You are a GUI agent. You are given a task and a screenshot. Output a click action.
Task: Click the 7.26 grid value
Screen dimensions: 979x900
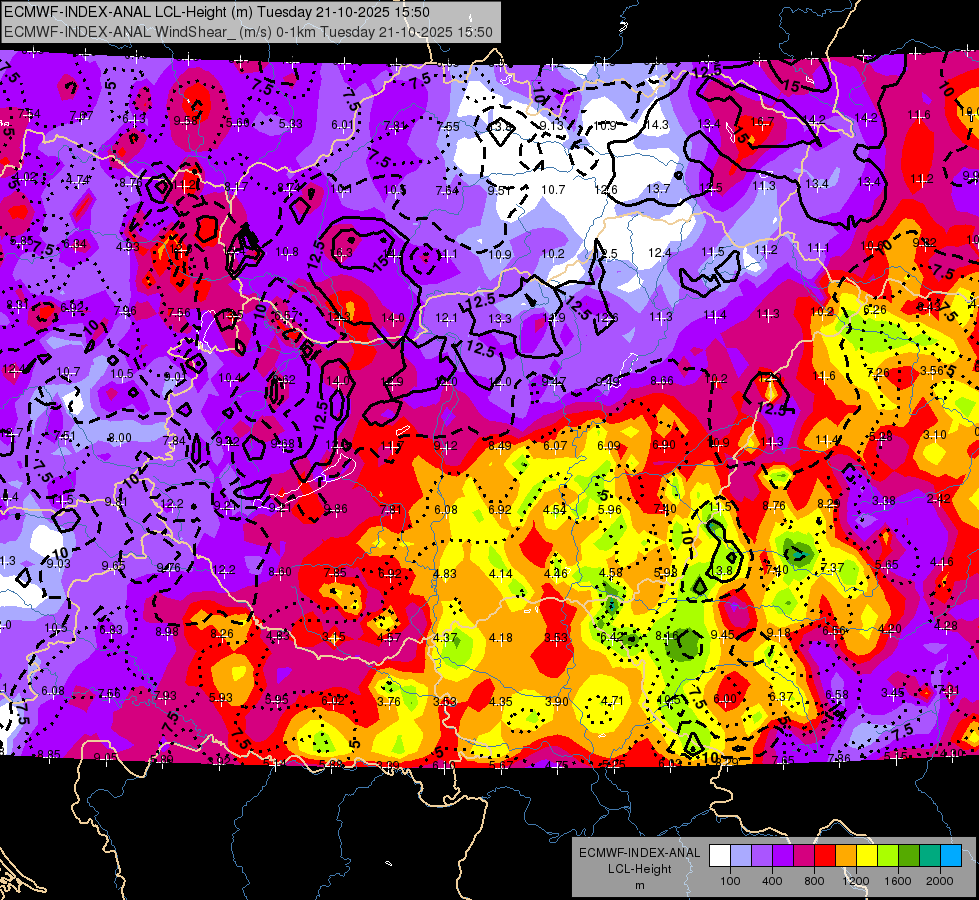878,372
